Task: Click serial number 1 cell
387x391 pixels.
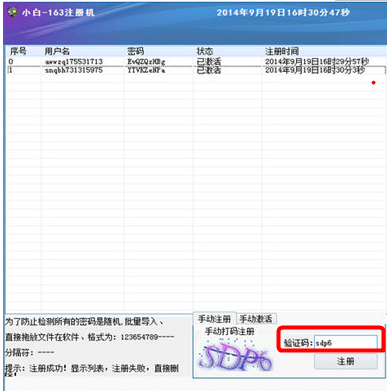Action: tap(11, 70)
